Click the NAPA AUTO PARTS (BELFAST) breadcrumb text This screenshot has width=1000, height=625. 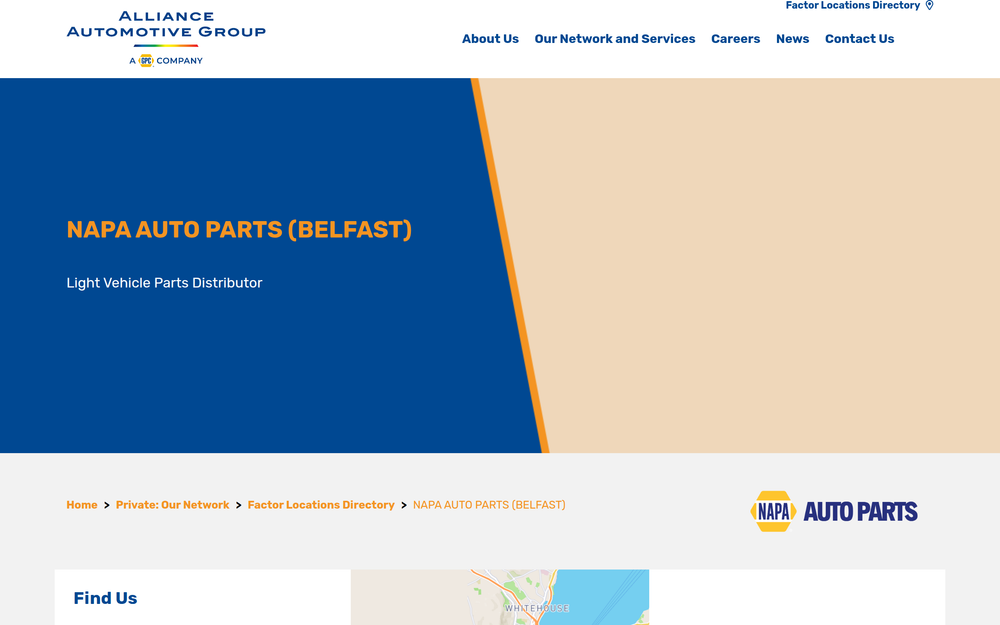pos(489,505)
